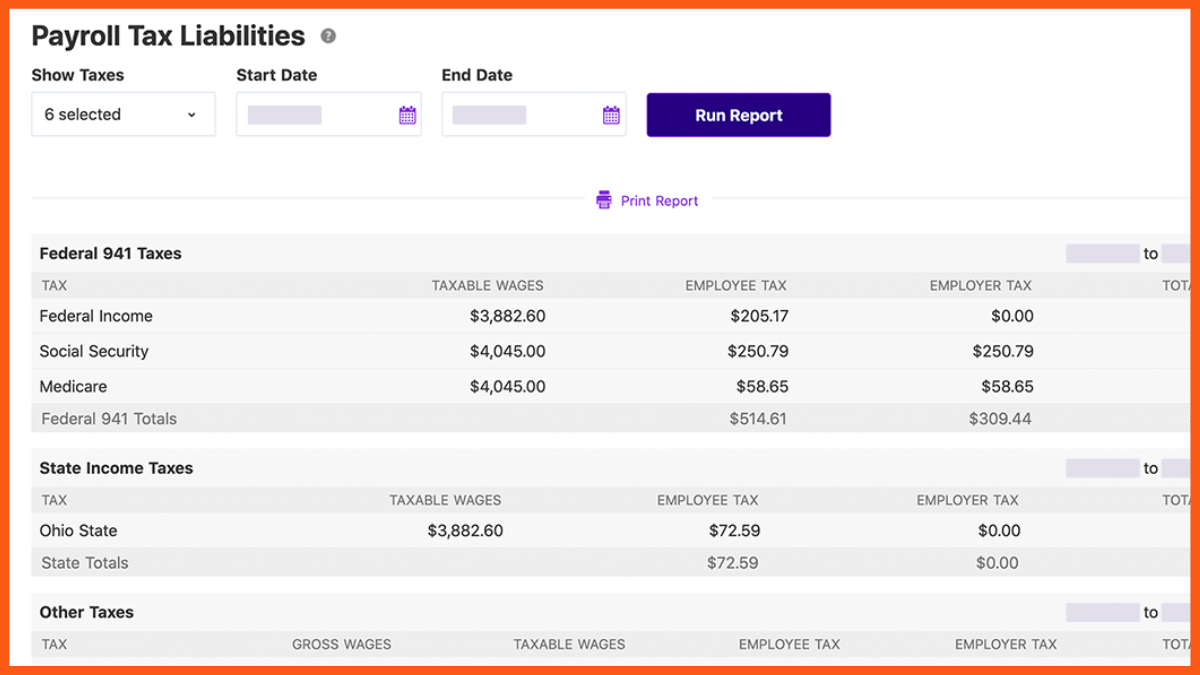The width and height of the screenshot is (1200, 675).
Task: Click the Run Report button
Action: [x=738, y=115]
